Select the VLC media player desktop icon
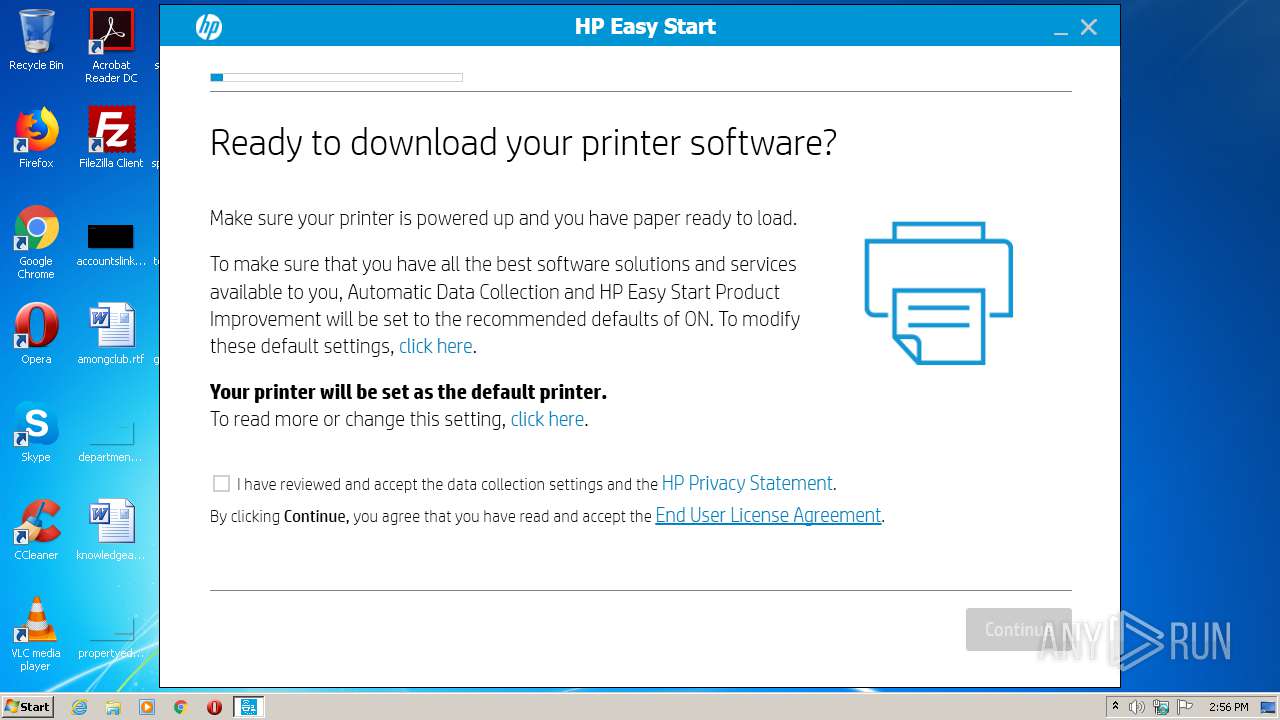The image size is (1280, 720). click(x=36, y=634)
